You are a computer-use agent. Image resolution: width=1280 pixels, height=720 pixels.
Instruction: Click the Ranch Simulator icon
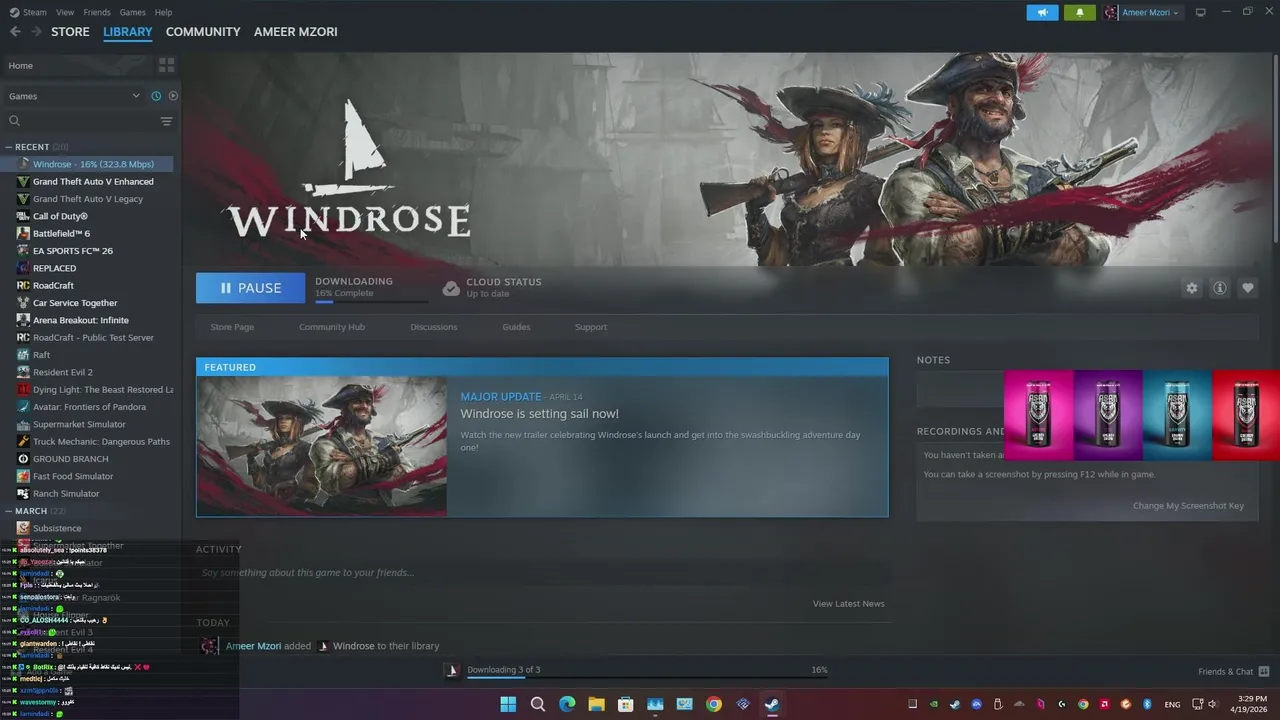(x=23, y=494)
